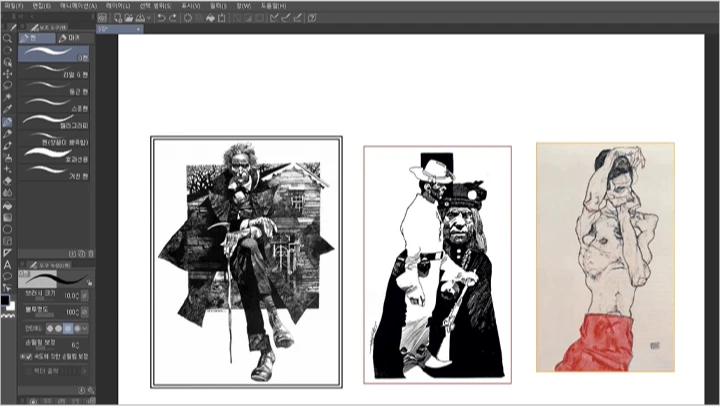
Task: Select the Text tool
Action: (x=7, y=265)
